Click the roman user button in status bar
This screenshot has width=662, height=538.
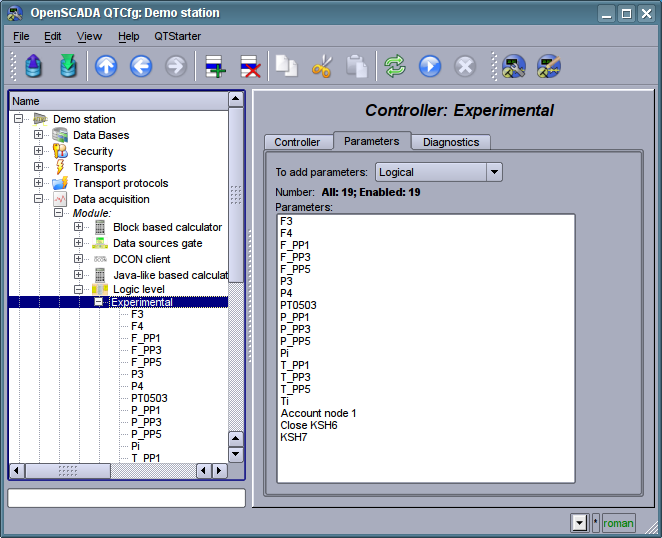(x=619, y=524)
